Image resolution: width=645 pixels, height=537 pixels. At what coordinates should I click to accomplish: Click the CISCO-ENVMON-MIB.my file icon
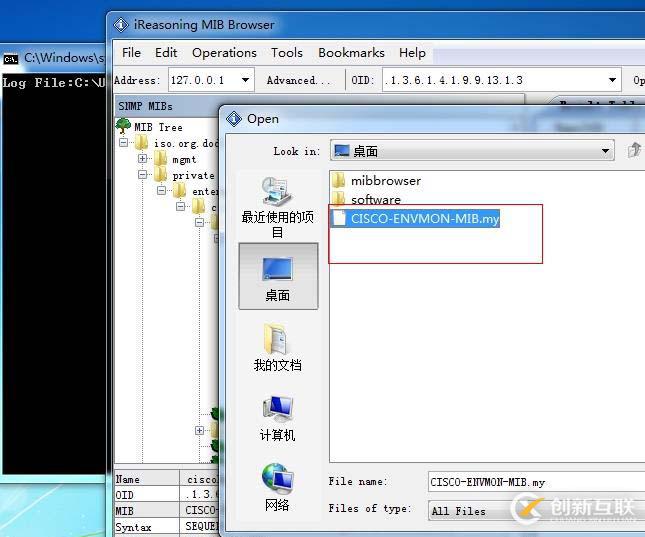point(339,218)
